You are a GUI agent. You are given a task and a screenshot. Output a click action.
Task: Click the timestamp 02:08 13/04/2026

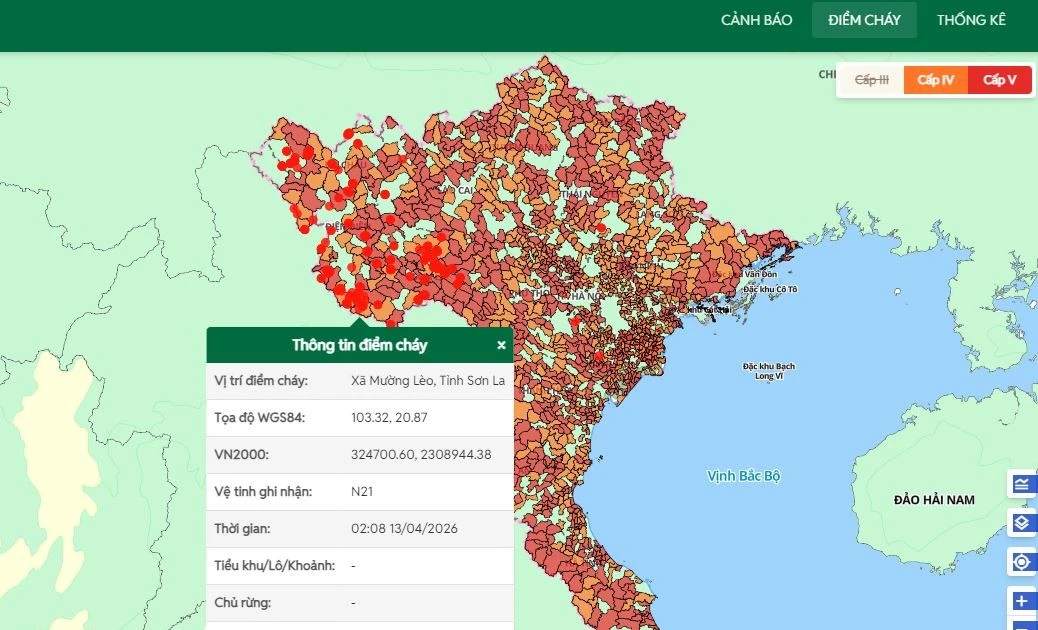click(404, 529)
